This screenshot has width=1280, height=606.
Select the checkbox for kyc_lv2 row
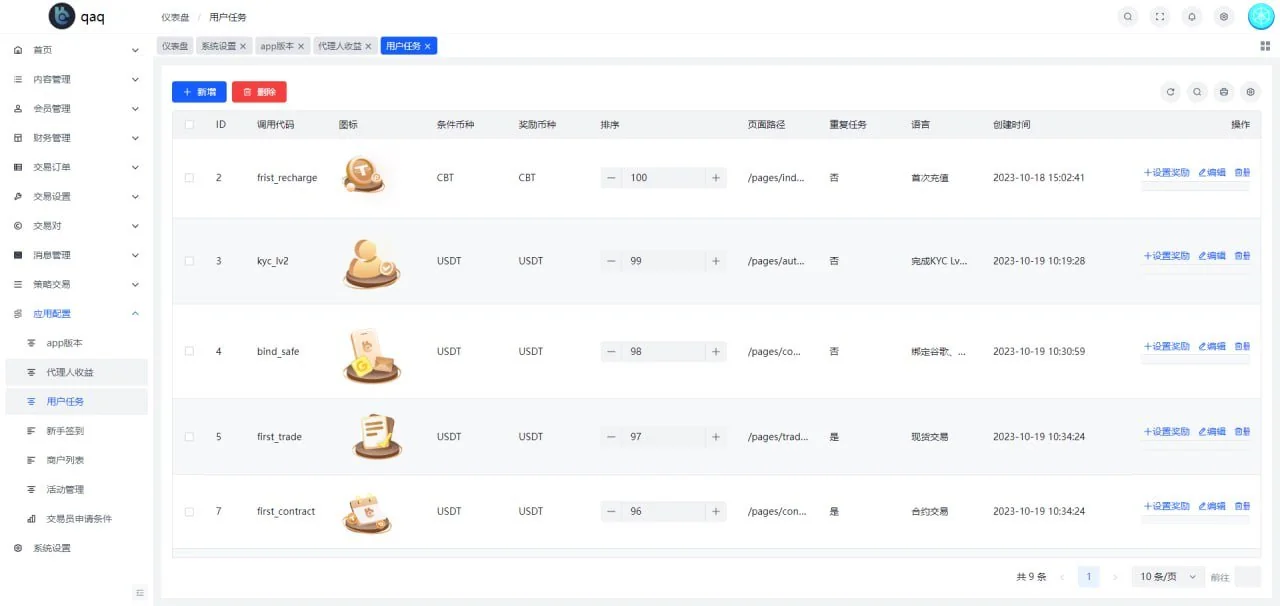coord(189,261)
